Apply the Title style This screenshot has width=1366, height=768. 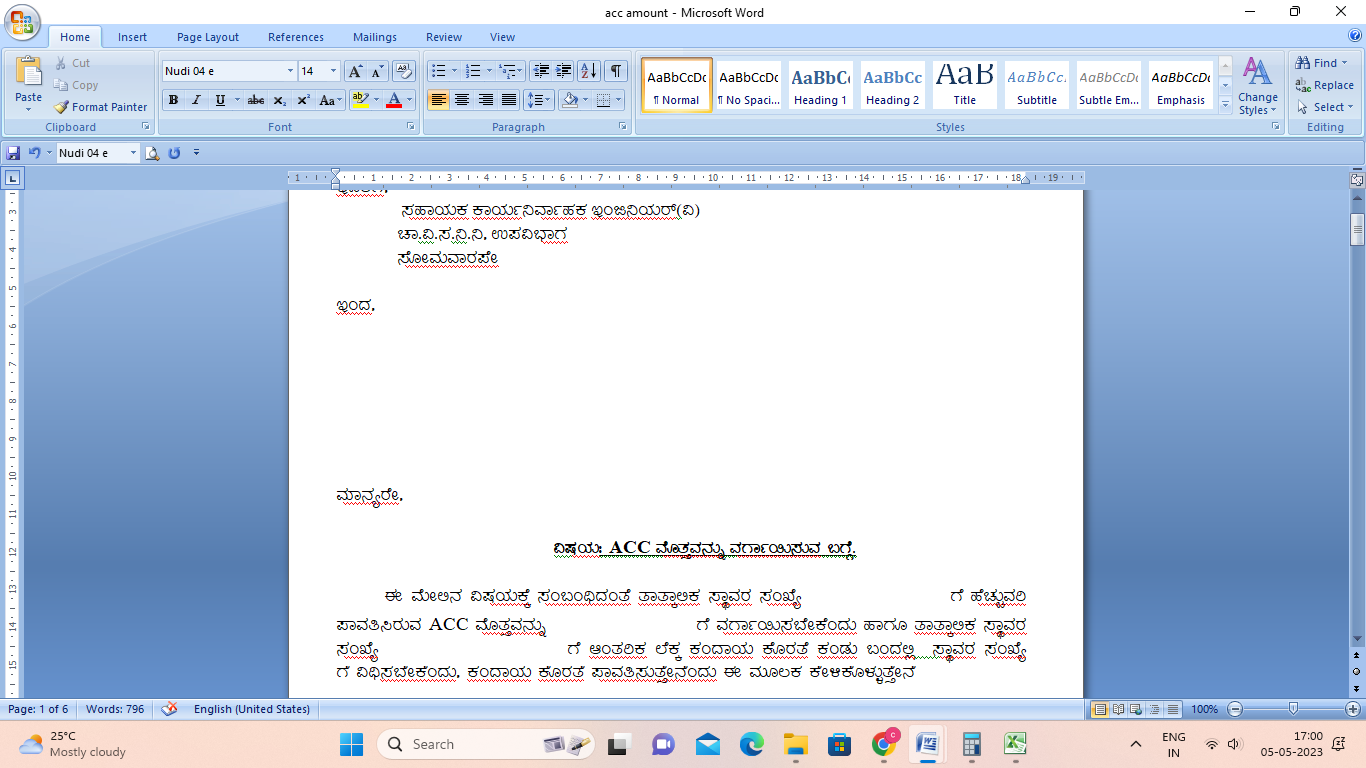click(964, 85)
